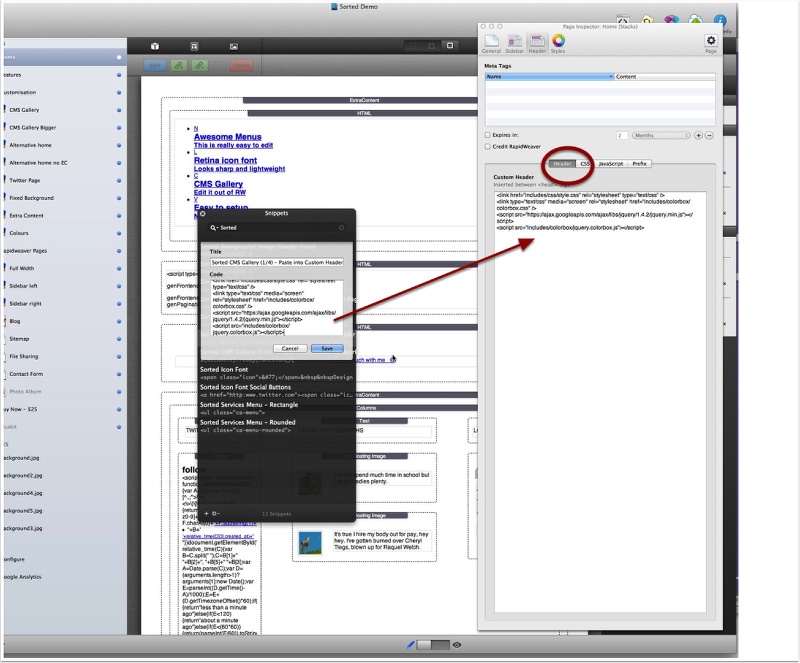Click the Name column sort header

click(x=549, y=77)
